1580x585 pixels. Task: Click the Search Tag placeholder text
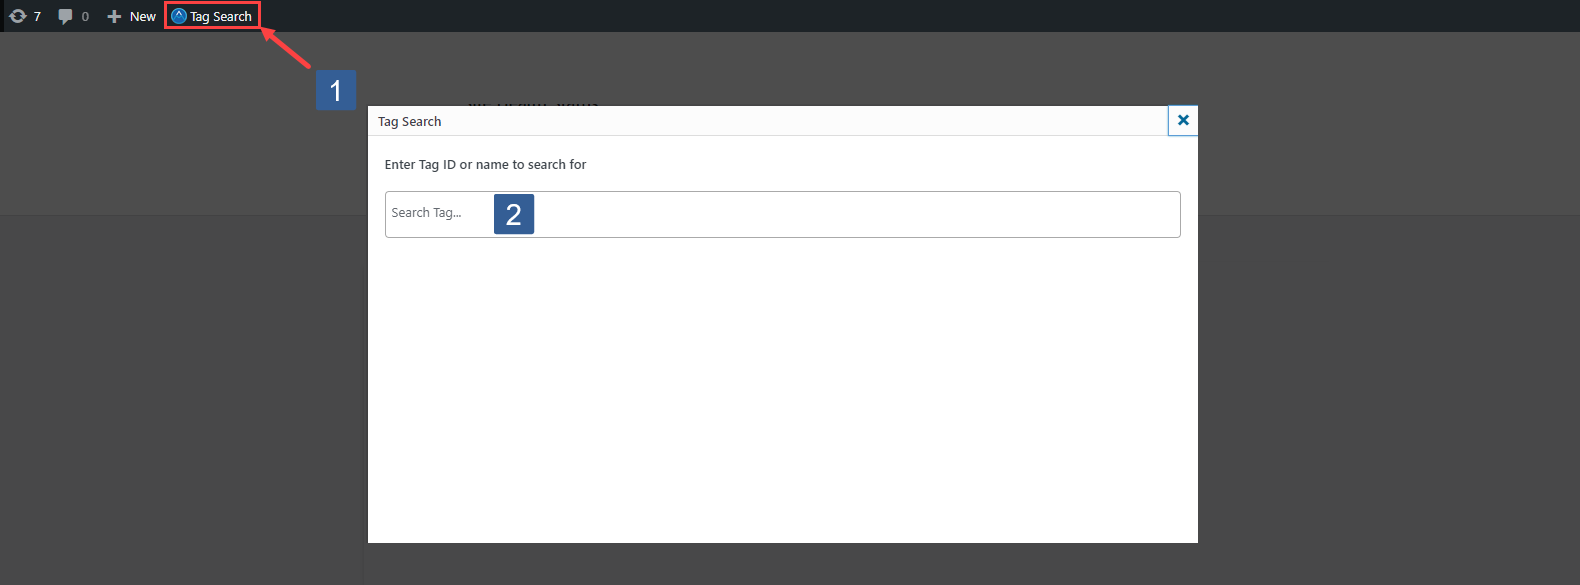[425, 213]
